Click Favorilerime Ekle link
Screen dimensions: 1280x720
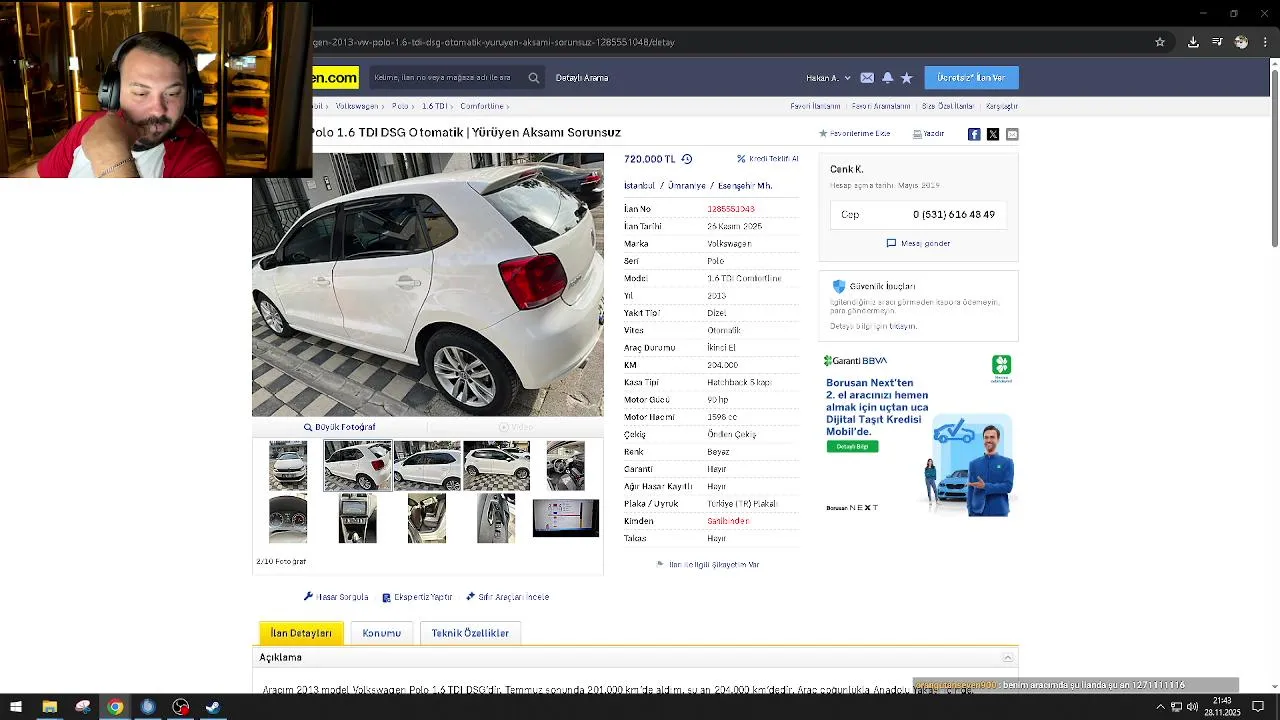point(854,134)
